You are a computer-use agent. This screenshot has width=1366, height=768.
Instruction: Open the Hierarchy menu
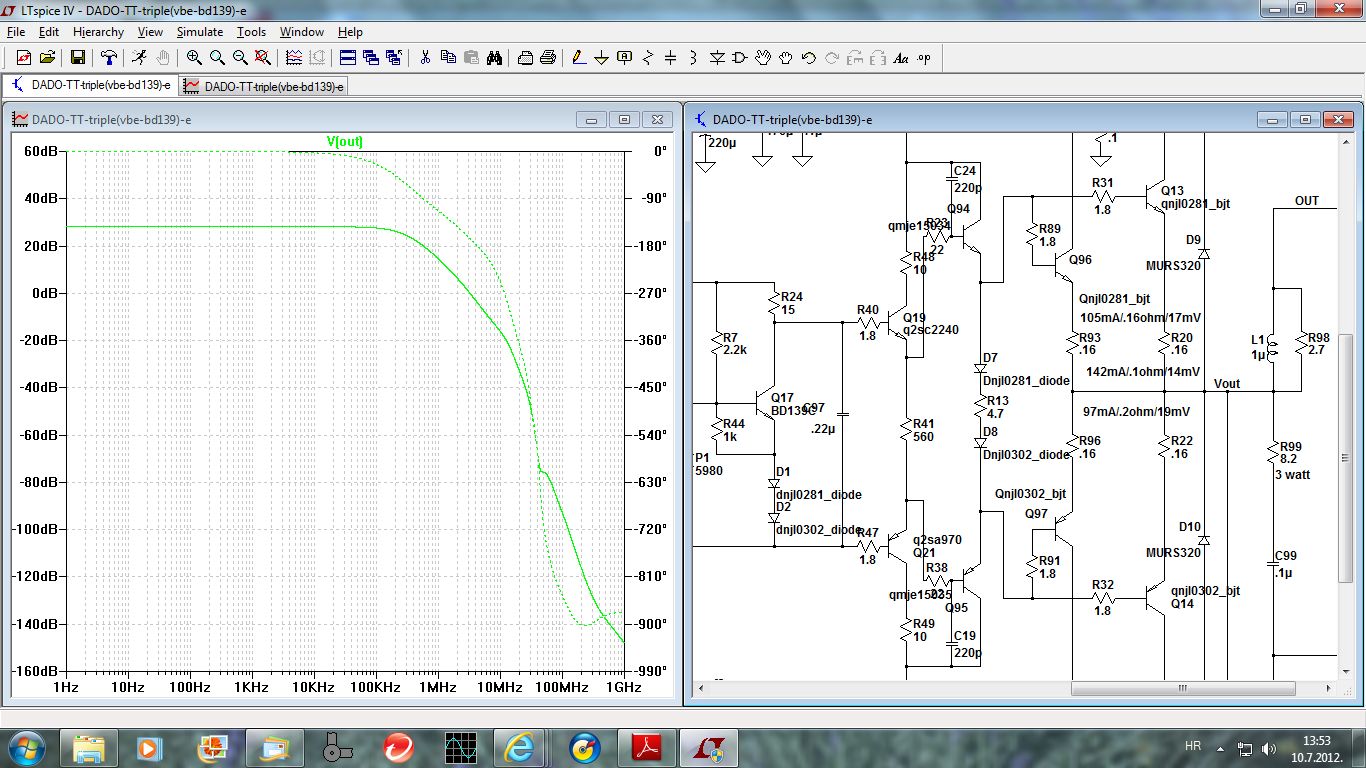(98, 32)
